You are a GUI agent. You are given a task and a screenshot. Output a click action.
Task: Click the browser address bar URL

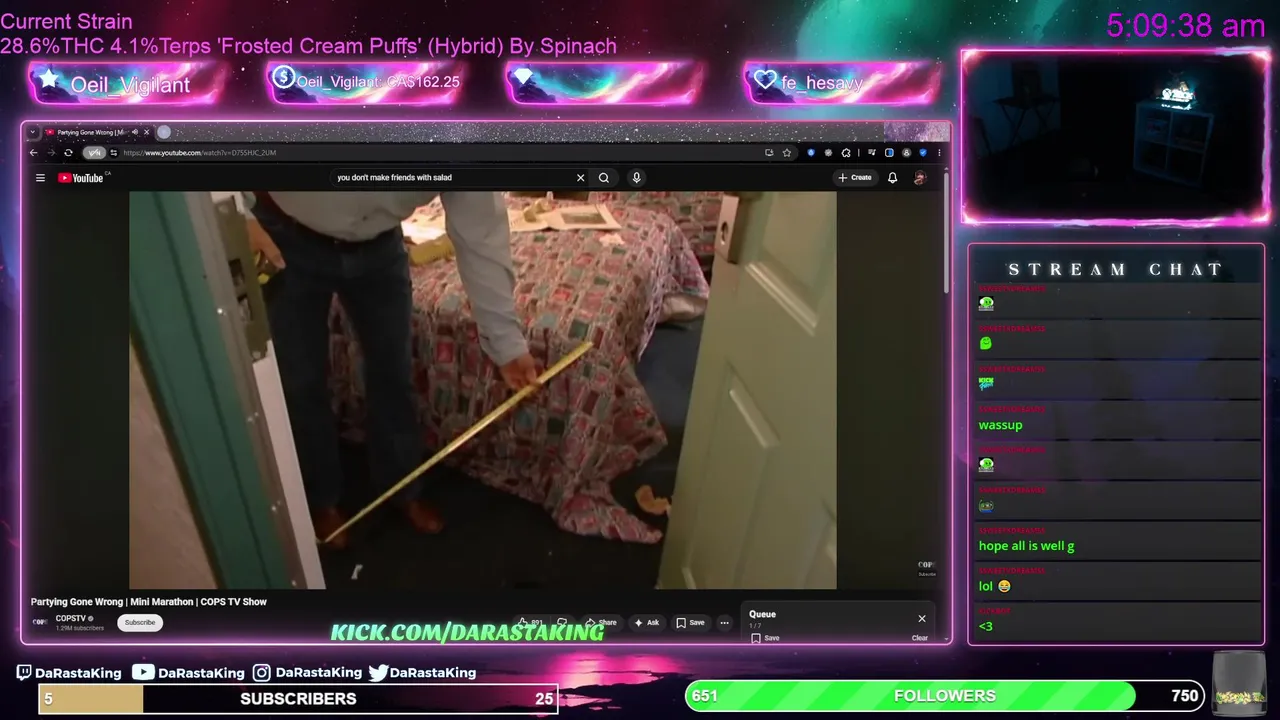(x=199, y=153)
